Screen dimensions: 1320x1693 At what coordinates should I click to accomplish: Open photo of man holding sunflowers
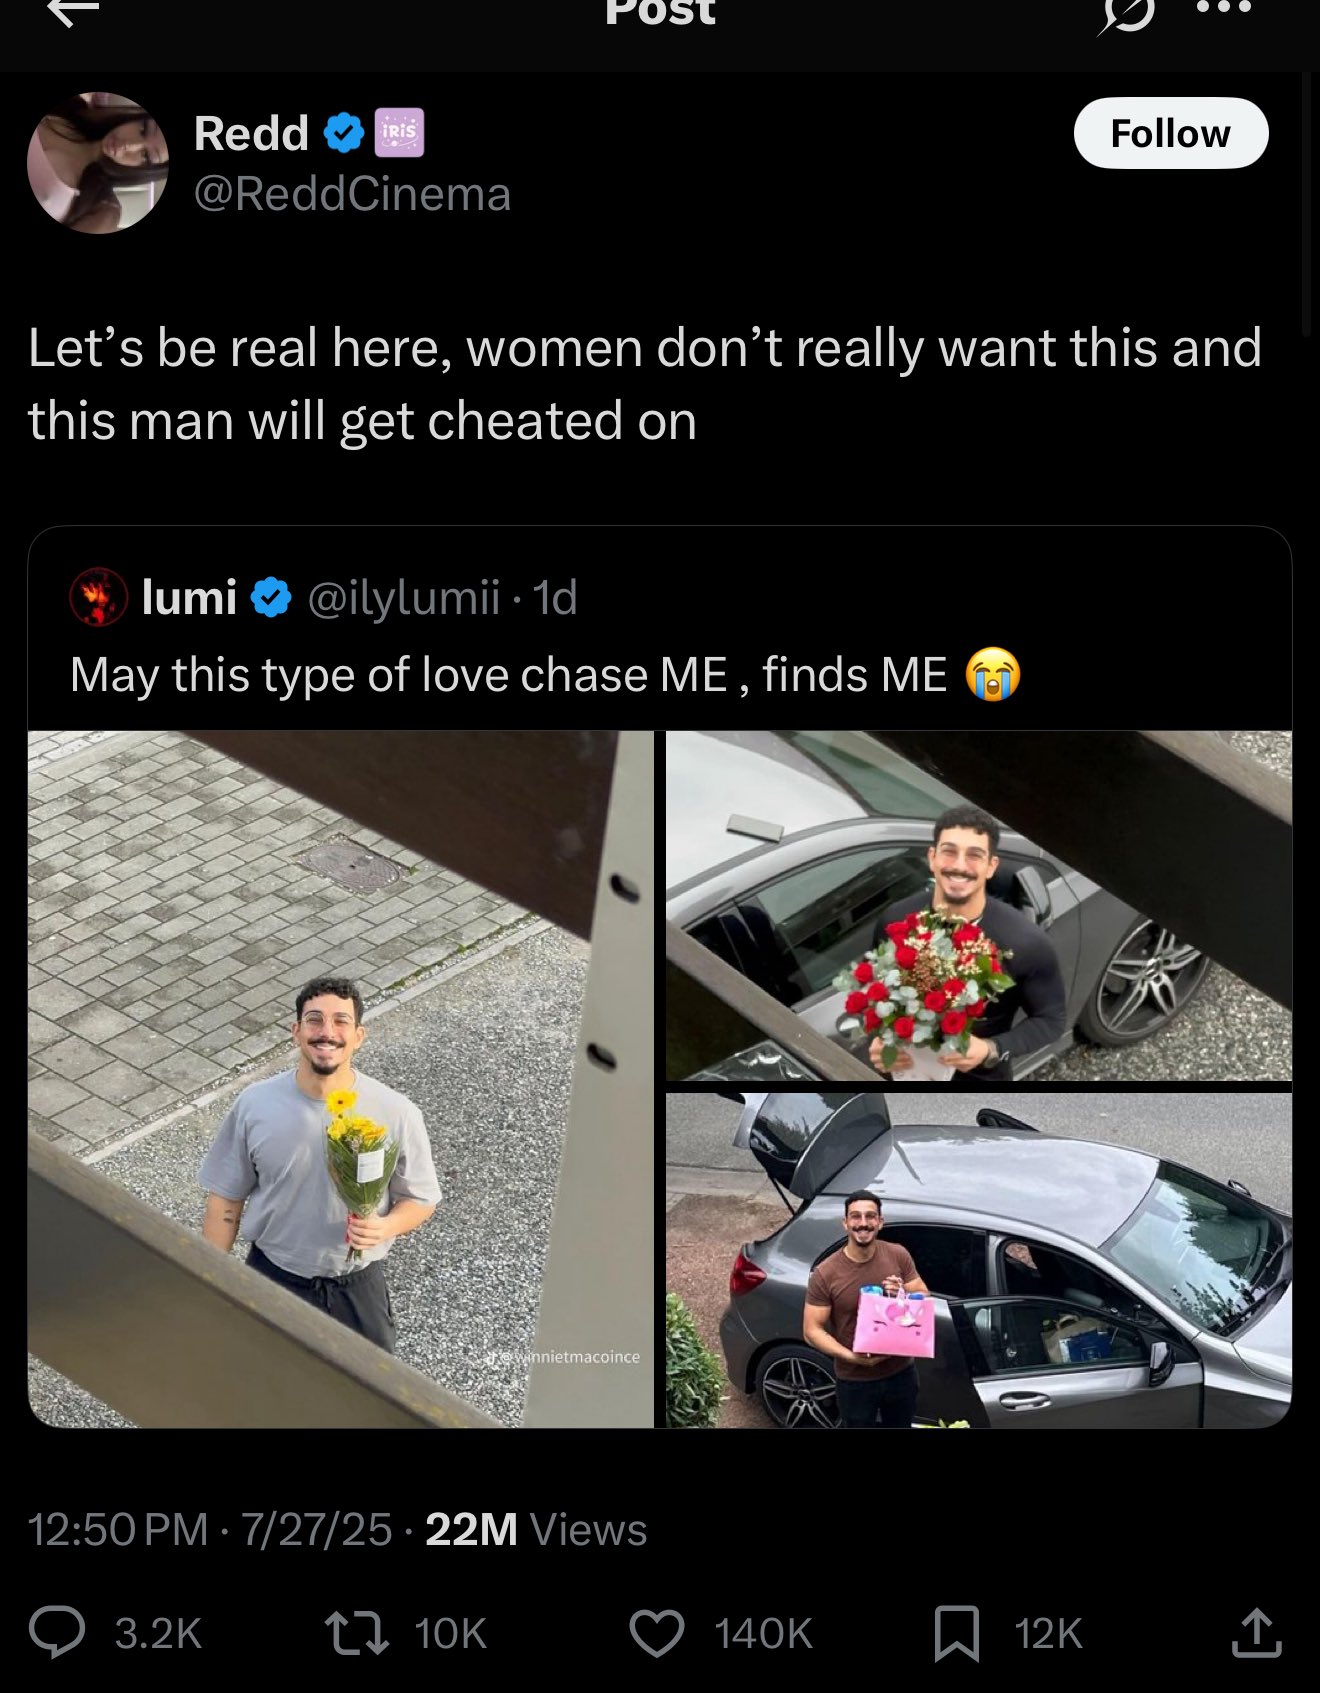tap(340, 1079)
